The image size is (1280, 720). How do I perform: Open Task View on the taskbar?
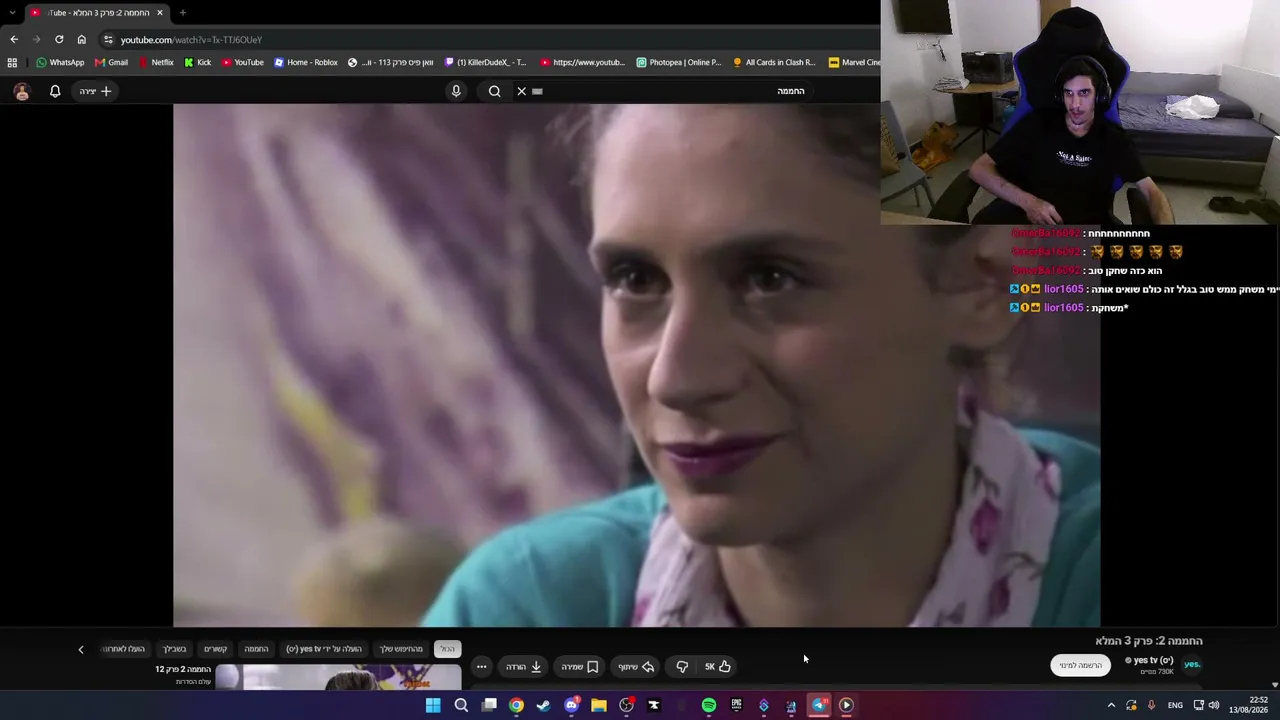tap(489, 705)
